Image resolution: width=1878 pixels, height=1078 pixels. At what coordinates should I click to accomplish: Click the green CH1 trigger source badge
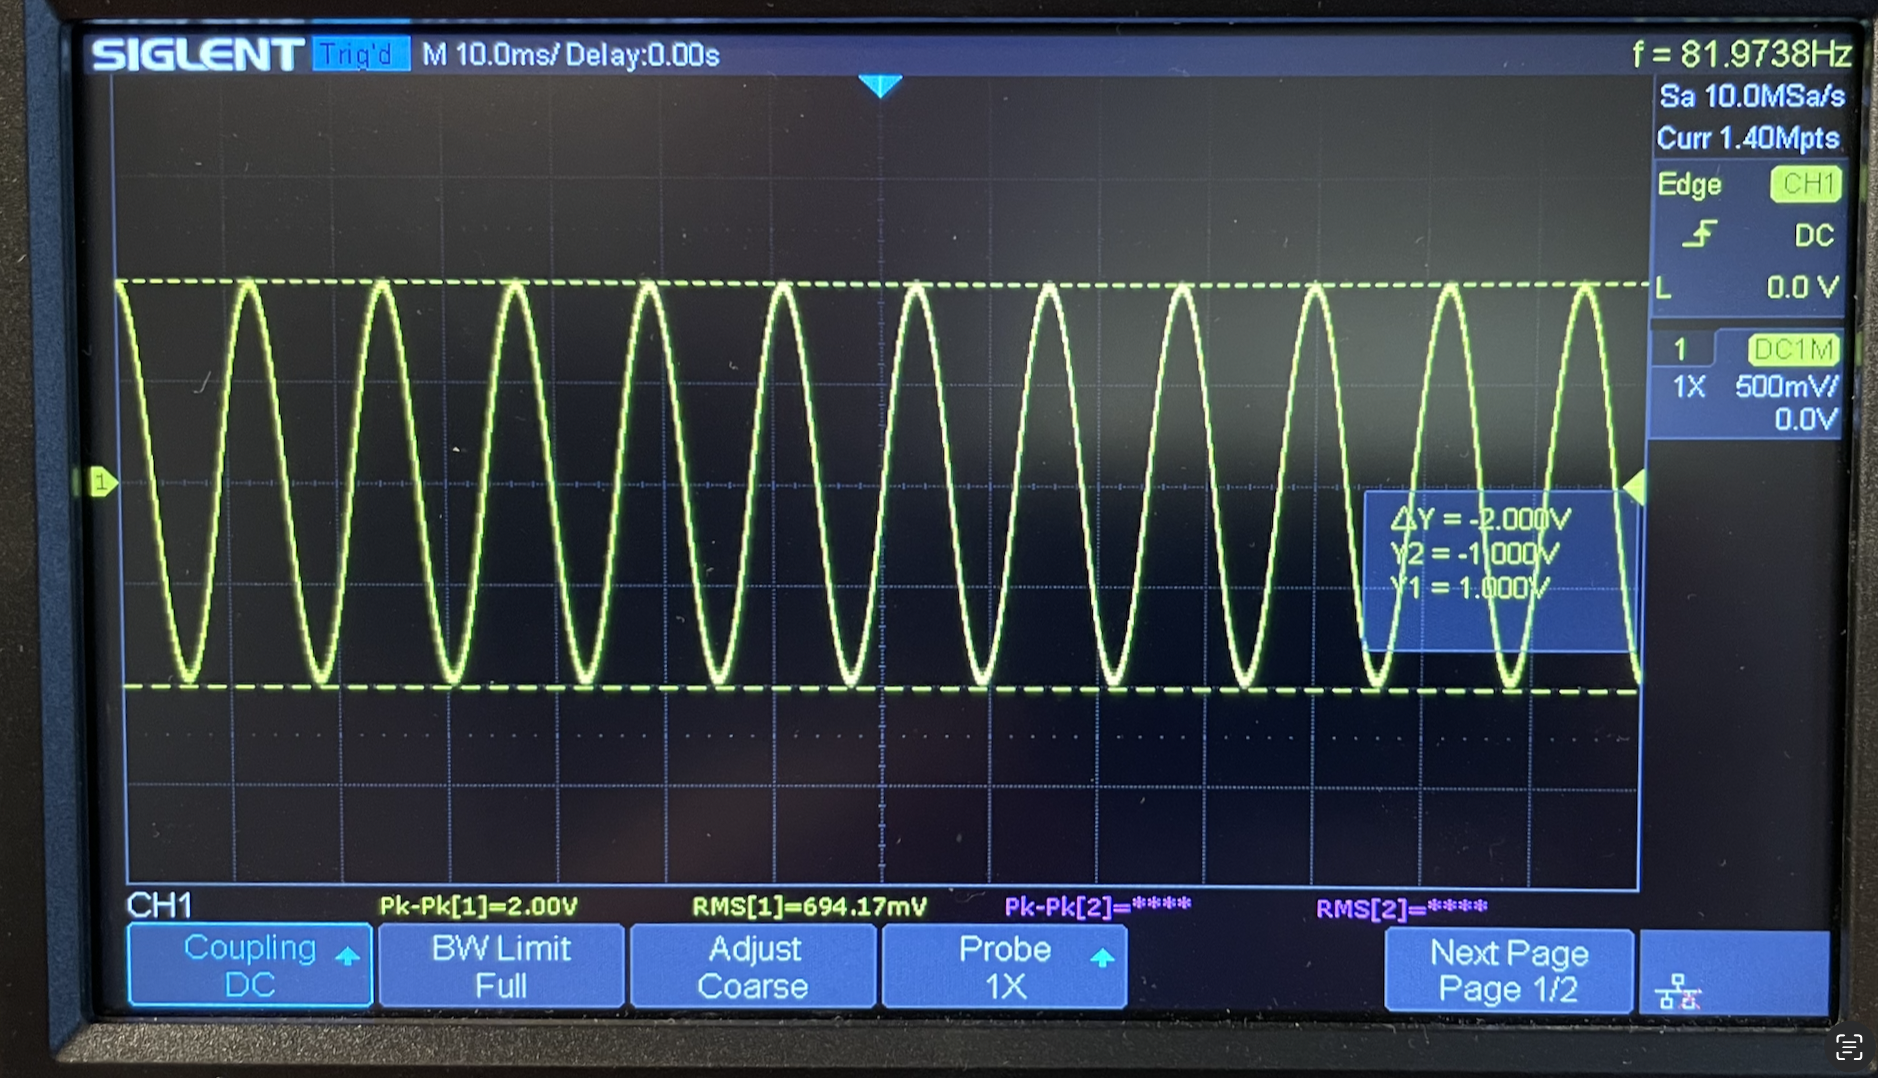coord(1806,184)
